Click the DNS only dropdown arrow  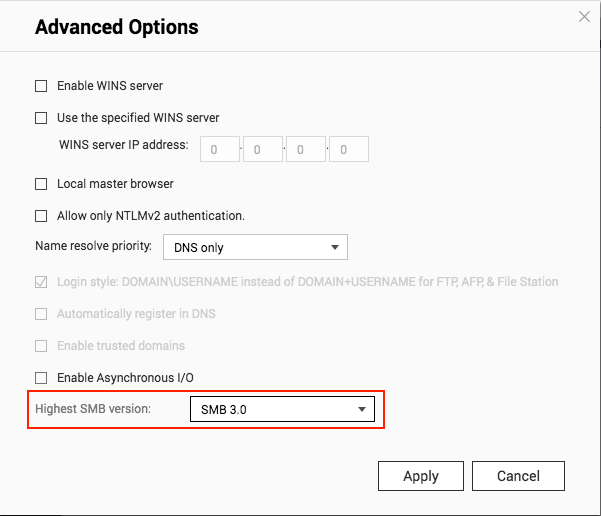point(335,247)
